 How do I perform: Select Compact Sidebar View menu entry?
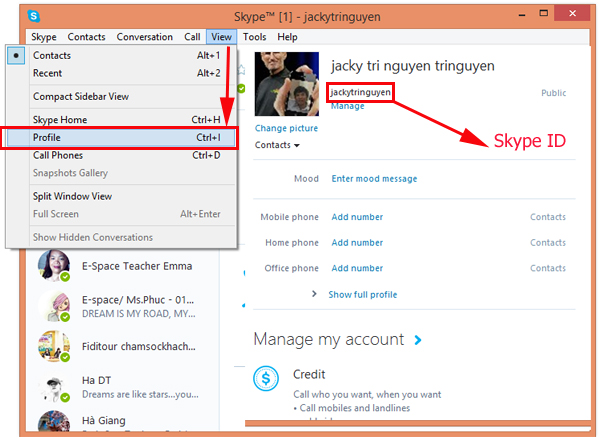[x=79, y=97]
